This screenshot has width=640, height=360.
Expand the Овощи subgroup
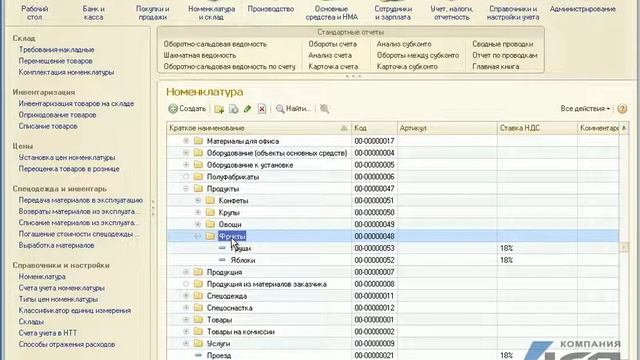[198, 224]
